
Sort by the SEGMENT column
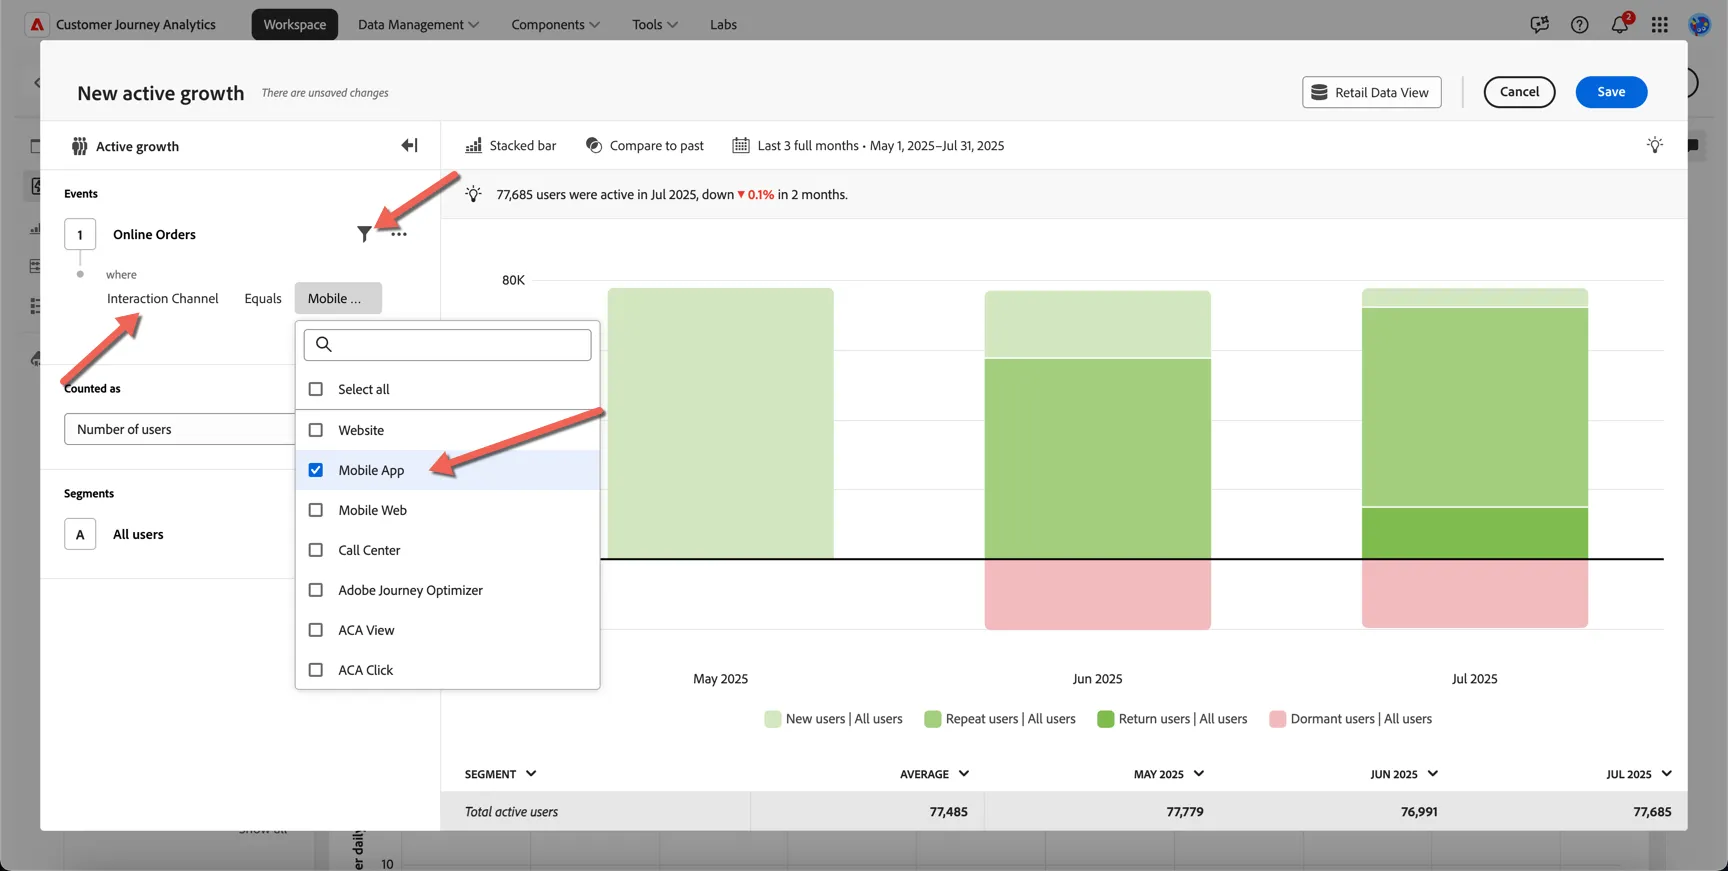501,774
